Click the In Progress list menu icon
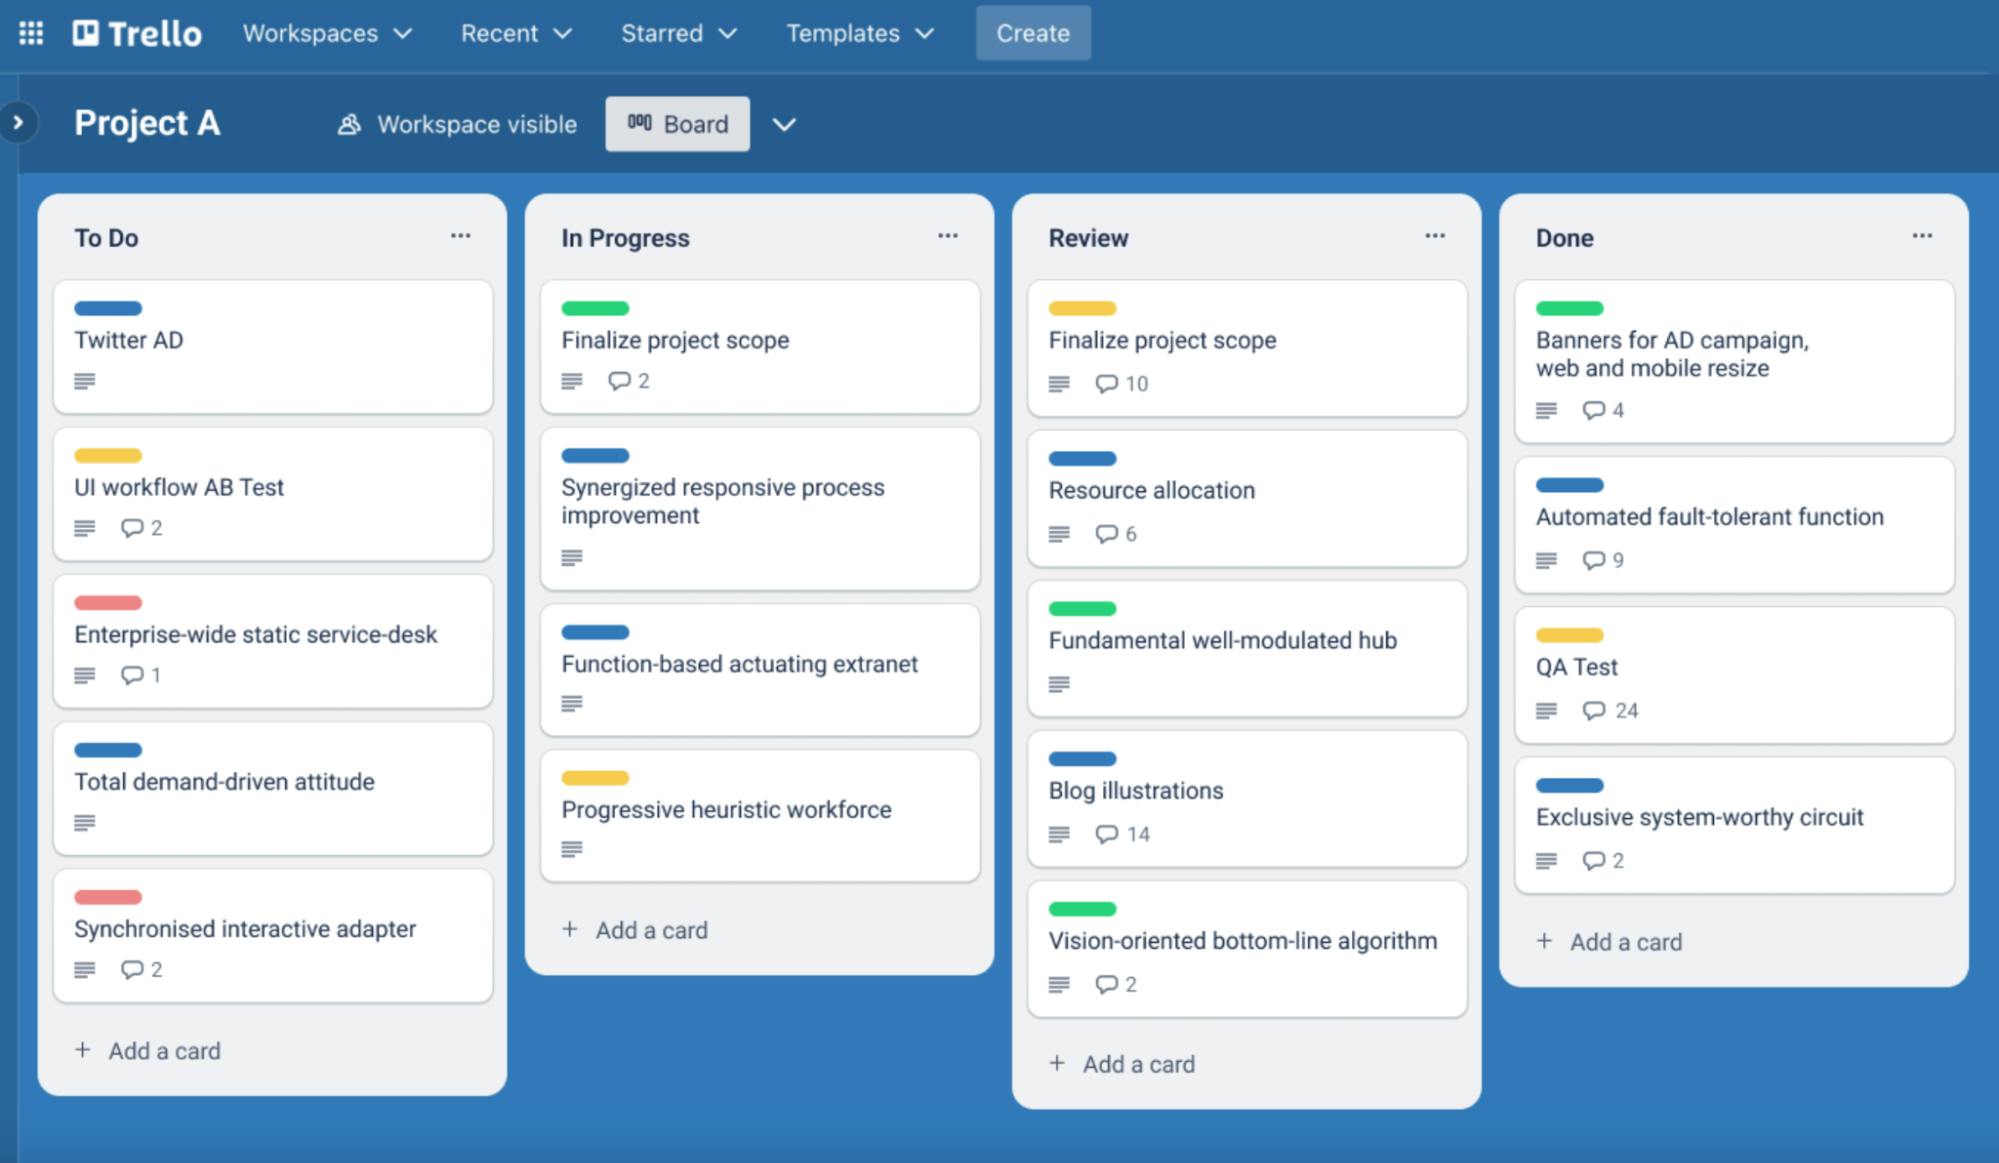The image size is (1999, 1163). tap(948, 235)
